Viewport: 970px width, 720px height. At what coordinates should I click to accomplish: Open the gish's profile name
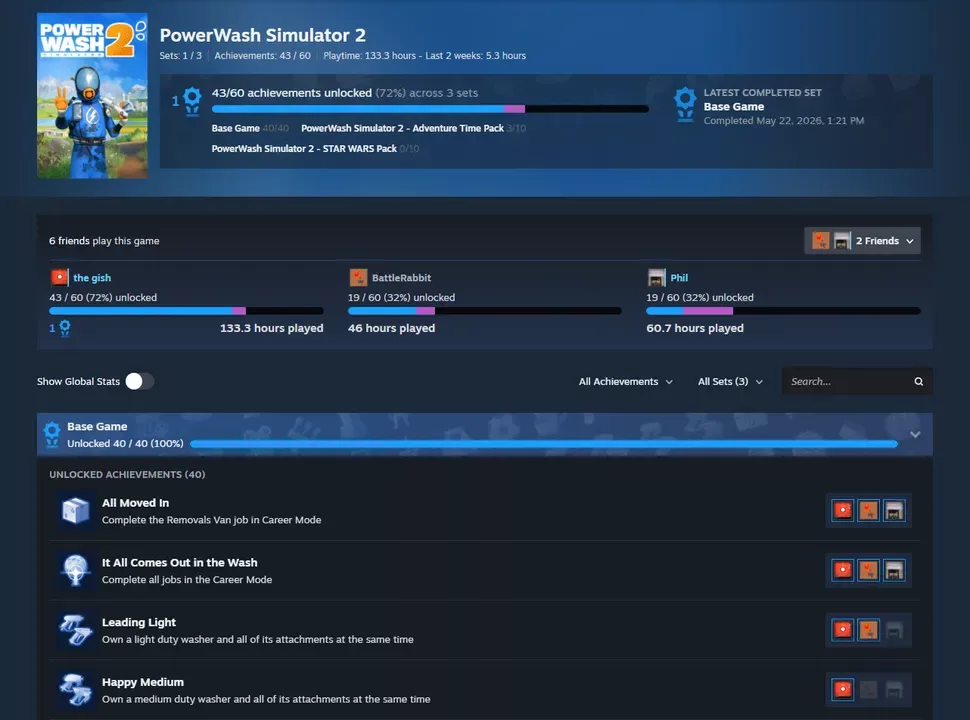point(92,278)
